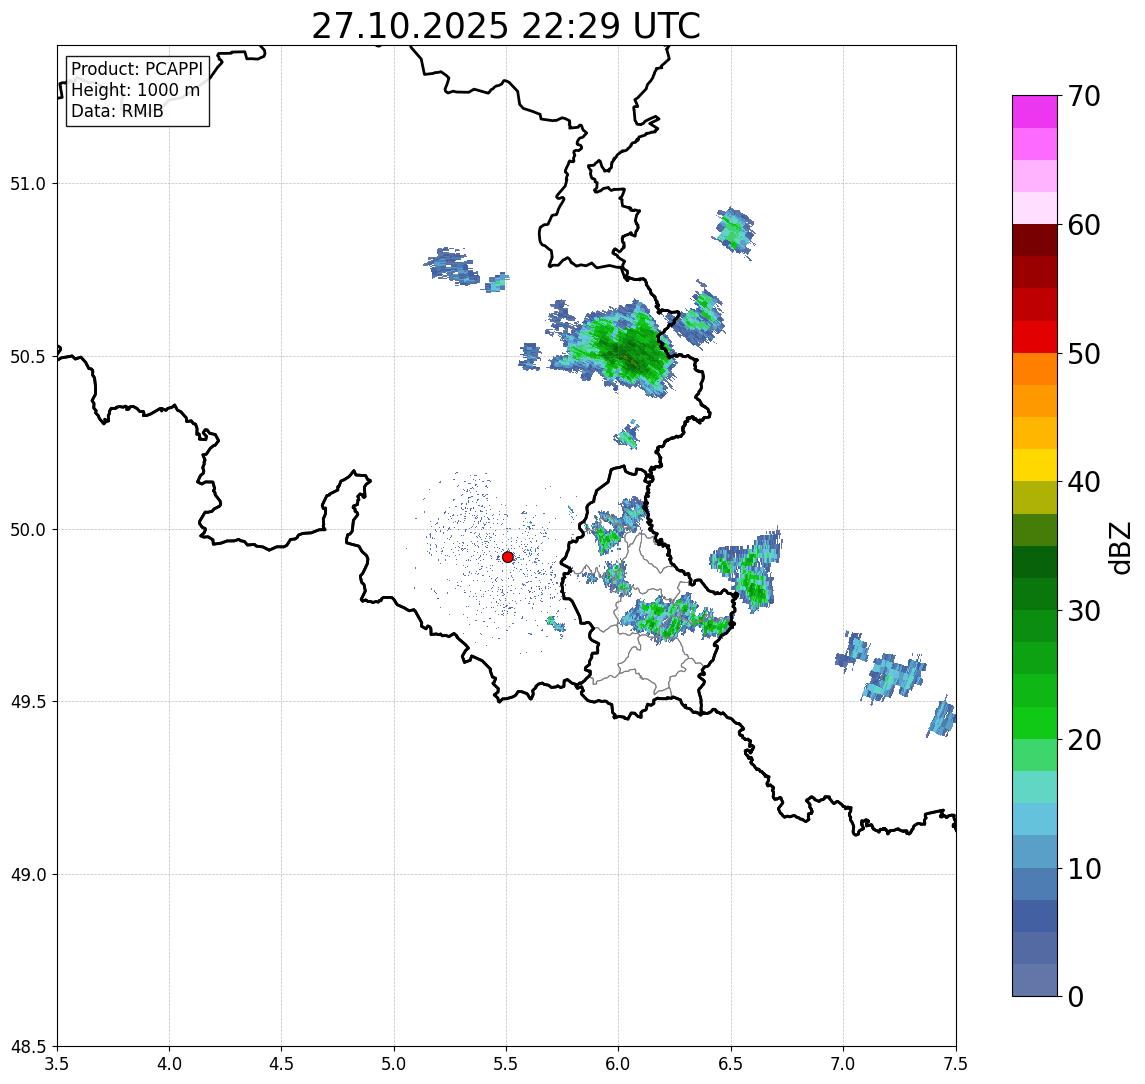Click the 'Height: 1000 m' legend line

click(135, 90)
